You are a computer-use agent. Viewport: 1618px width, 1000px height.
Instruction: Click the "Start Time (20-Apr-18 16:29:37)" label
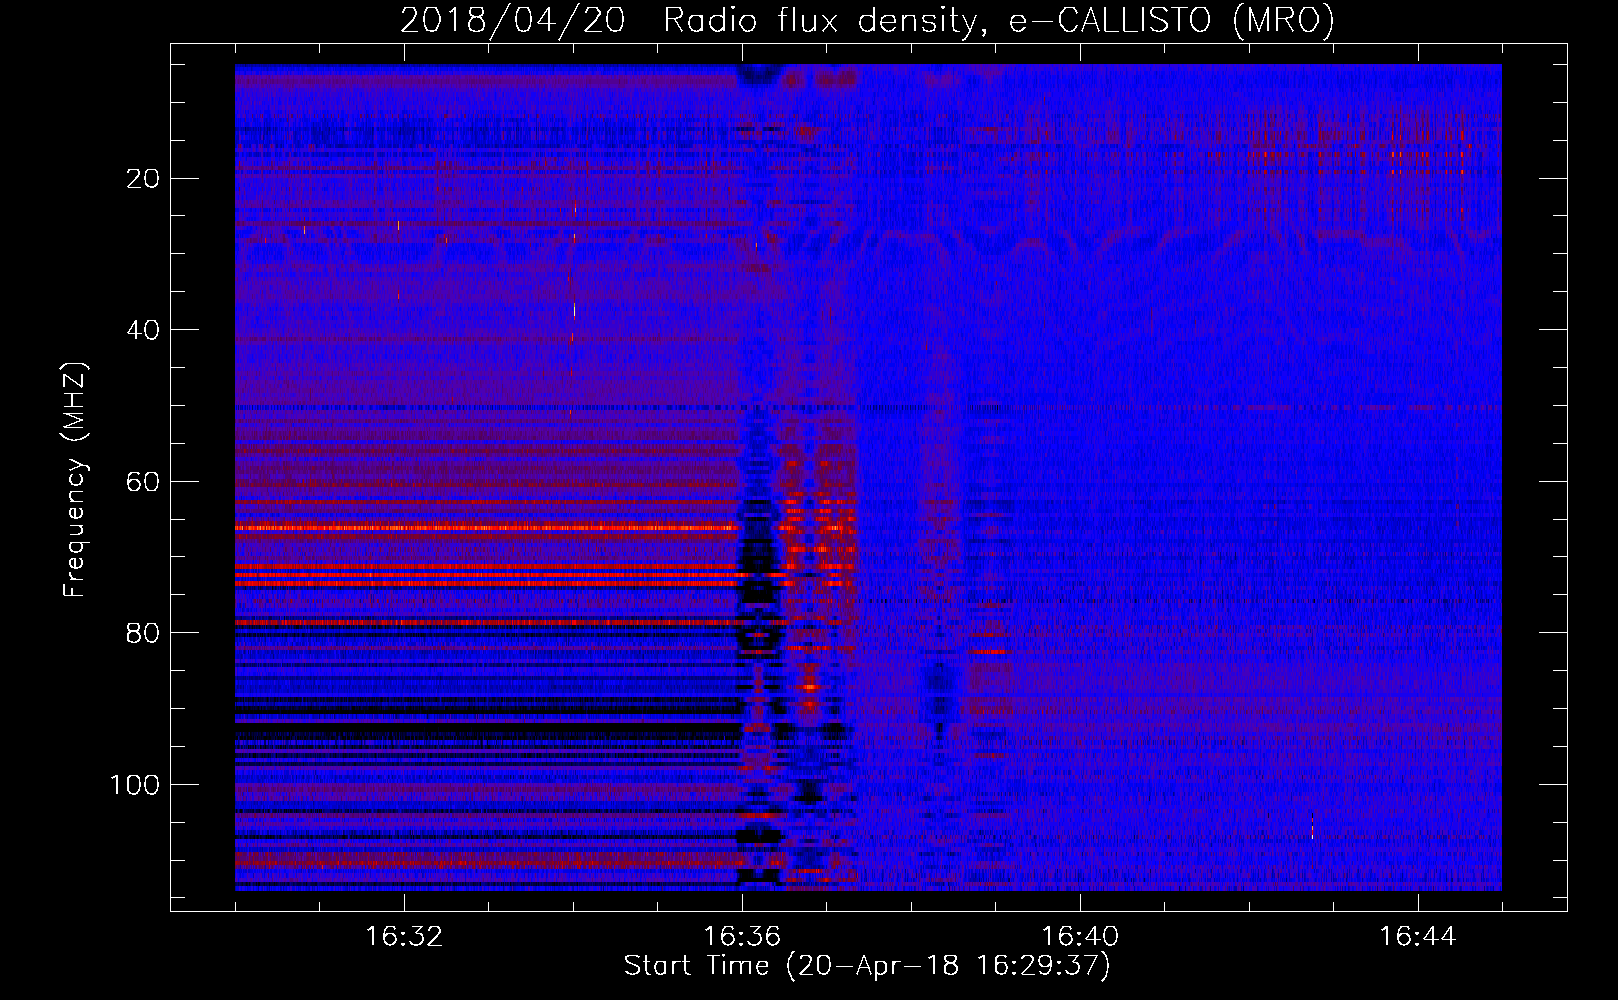[x=867, y=966]
